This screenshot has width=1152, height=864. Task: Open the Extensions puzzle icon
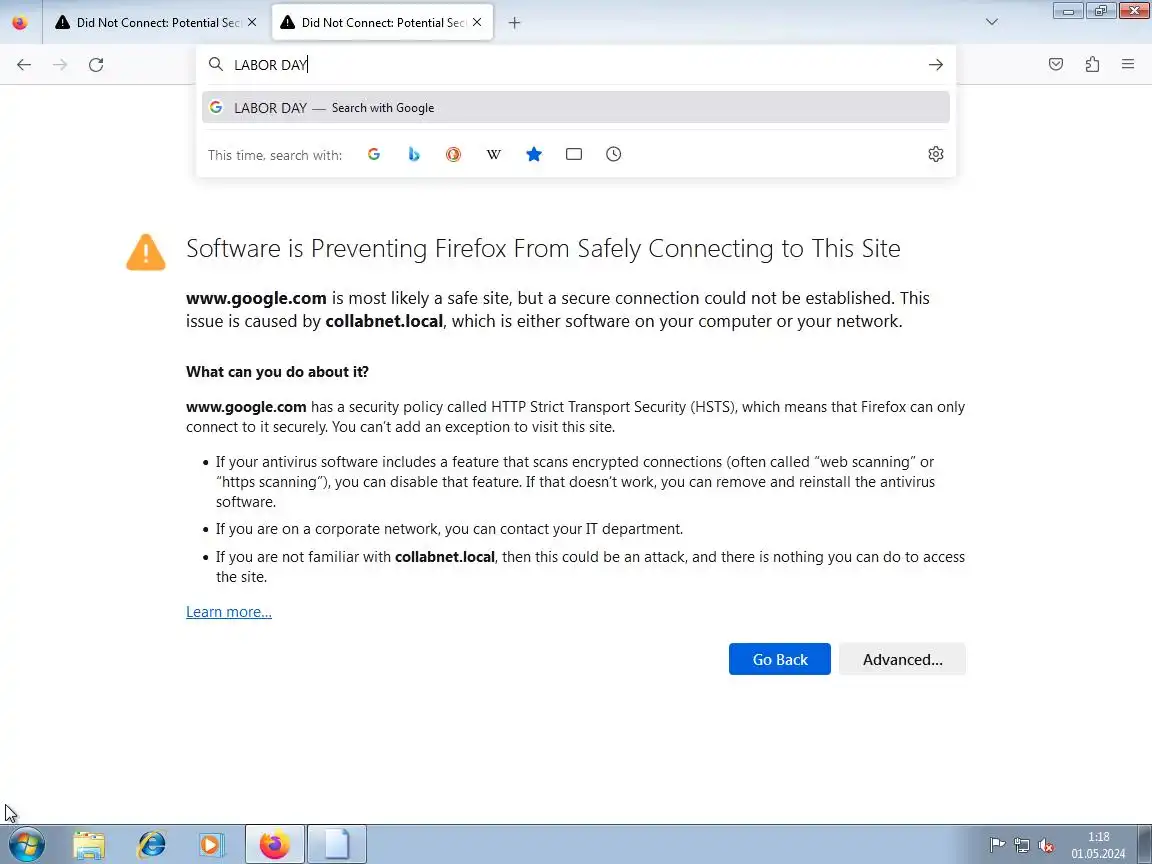pos(1092,65)
